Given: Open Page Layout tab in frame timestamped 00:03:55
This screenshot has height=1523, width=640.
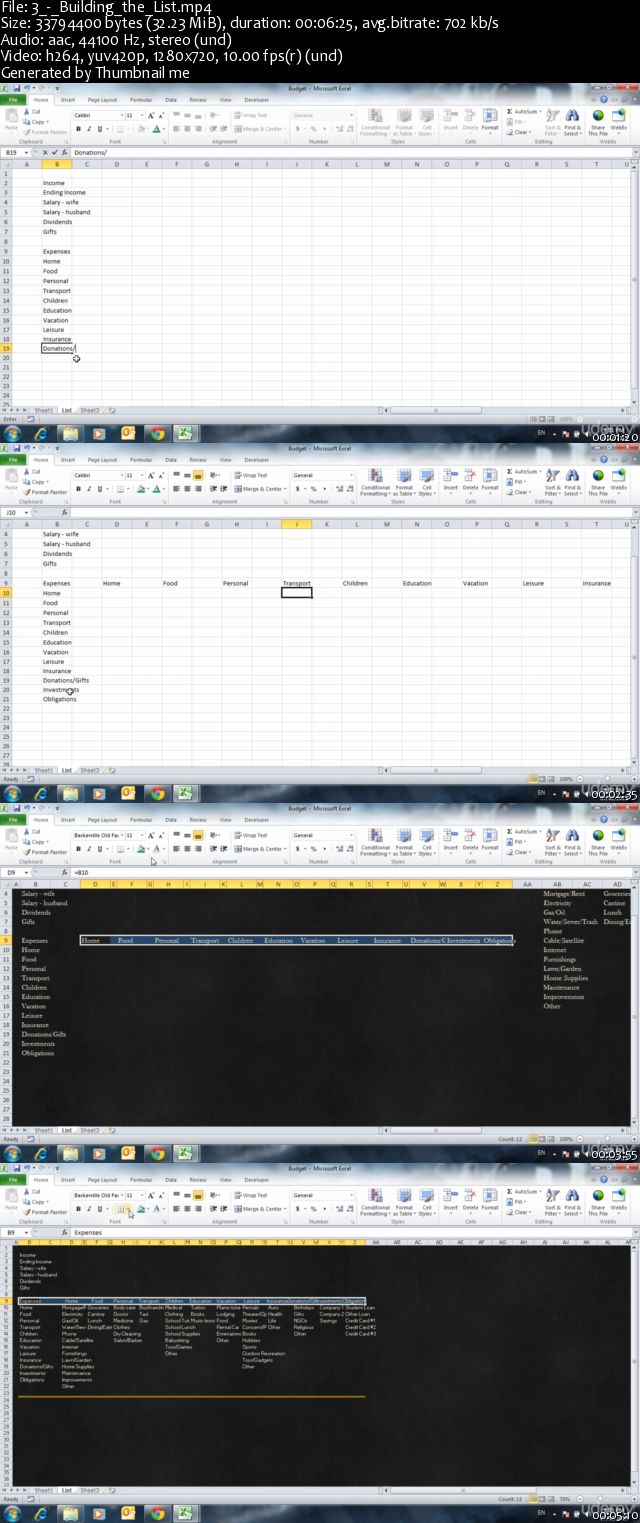Looking at the screenshot, I should (x=102, y=820).
